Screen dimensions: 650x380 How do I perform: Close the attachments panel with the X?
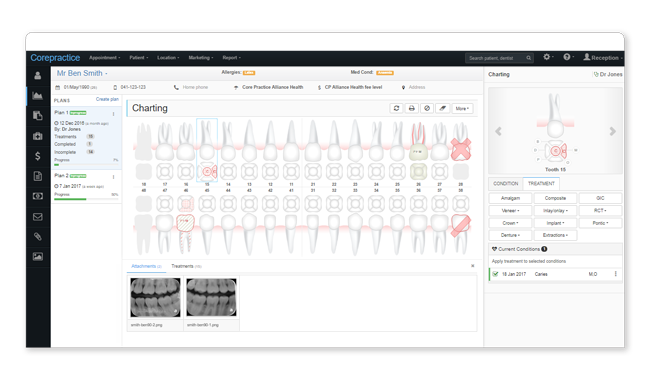pos(473,266)
